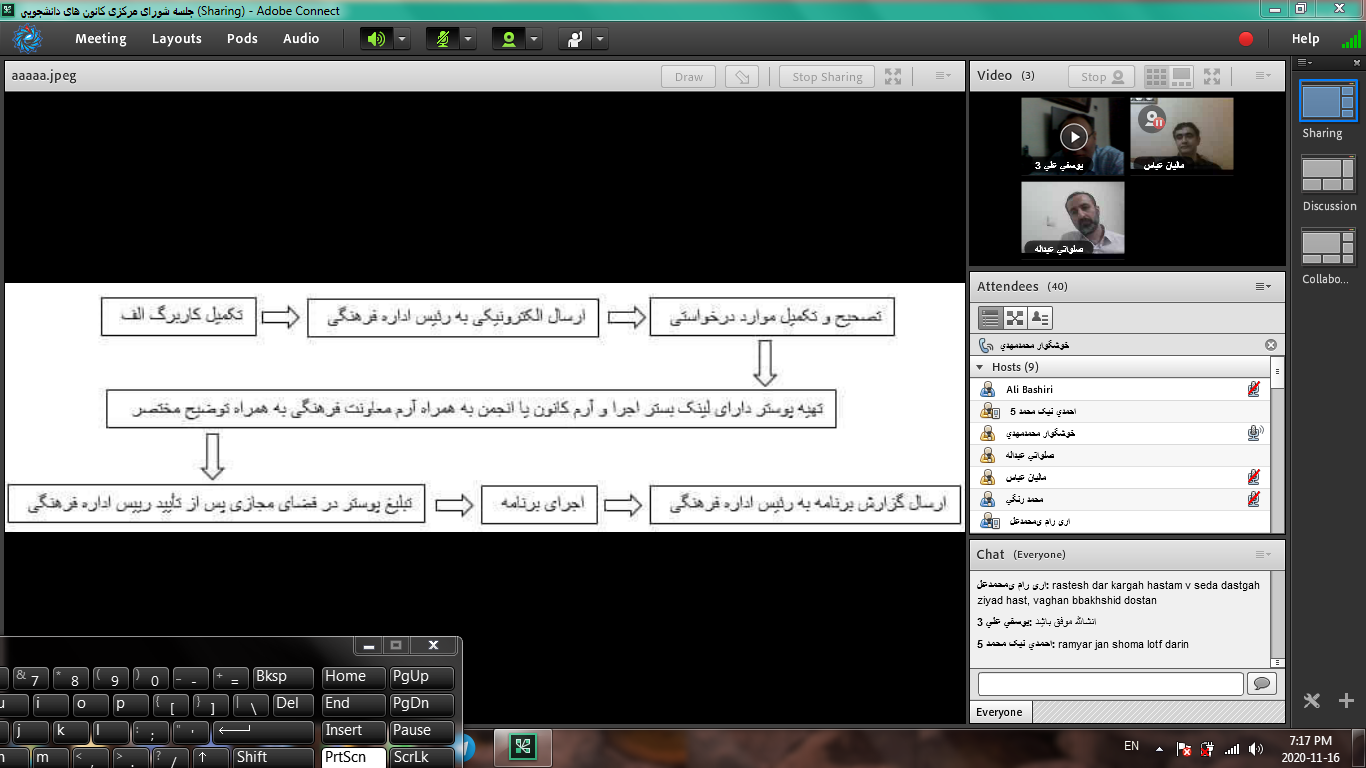
Task: Toggle the microphone in the top toolbar
Action: pos(442,39)
